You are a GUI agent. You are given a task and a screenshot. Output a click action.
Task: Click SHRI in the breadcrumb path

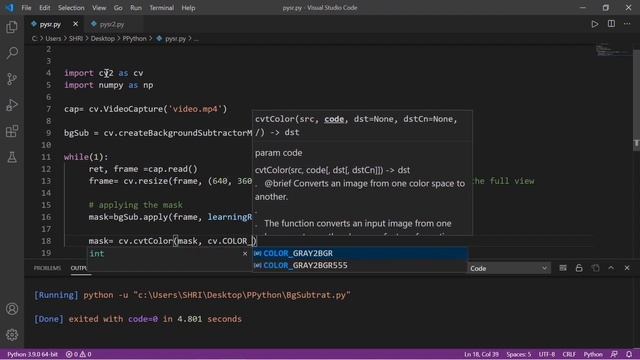click(x=76, y=39)
